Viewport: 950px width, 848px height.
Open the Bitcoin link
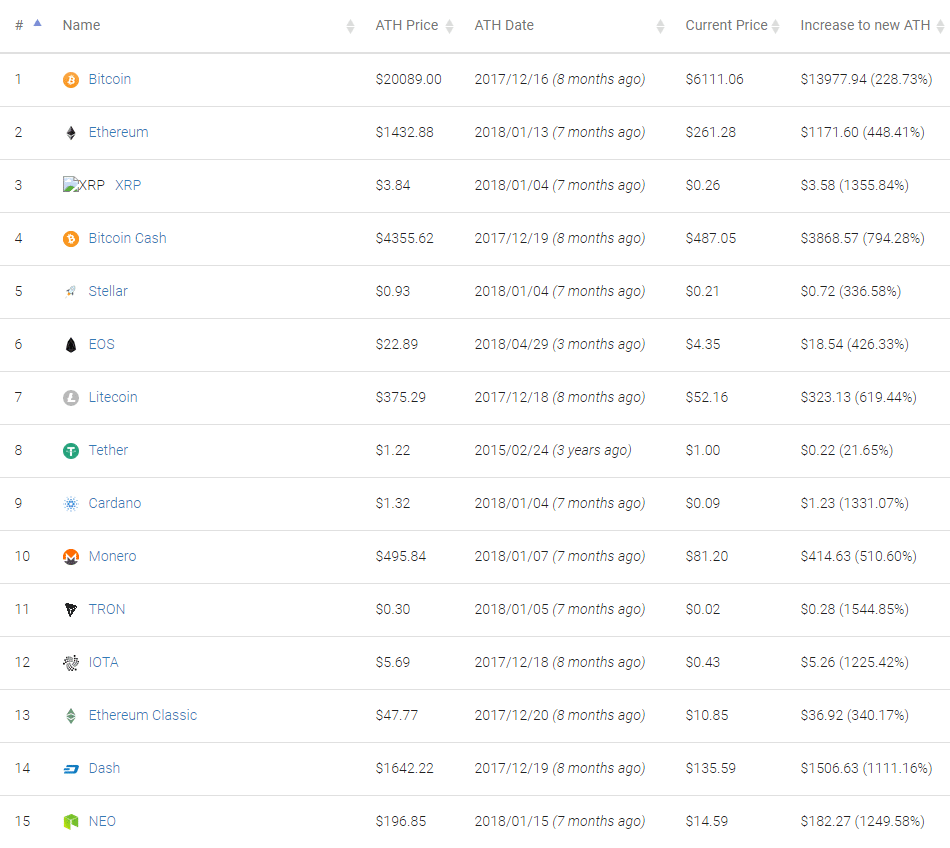tap(110, 79)
